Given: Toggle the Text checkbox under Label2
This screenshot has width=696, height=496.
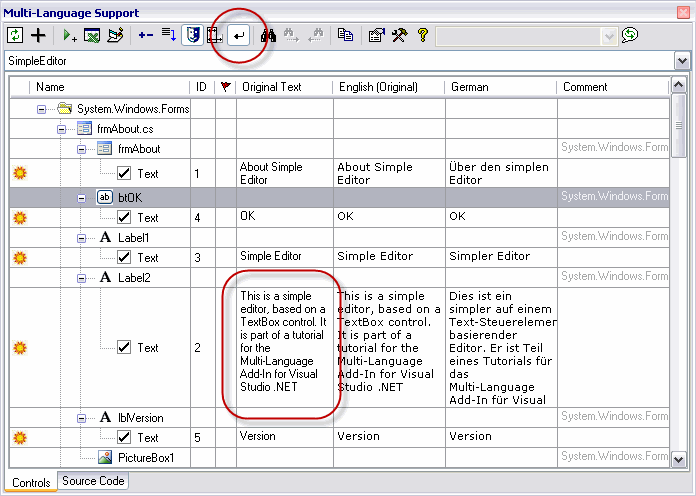Looking at the screenshot, I should 124,348.
